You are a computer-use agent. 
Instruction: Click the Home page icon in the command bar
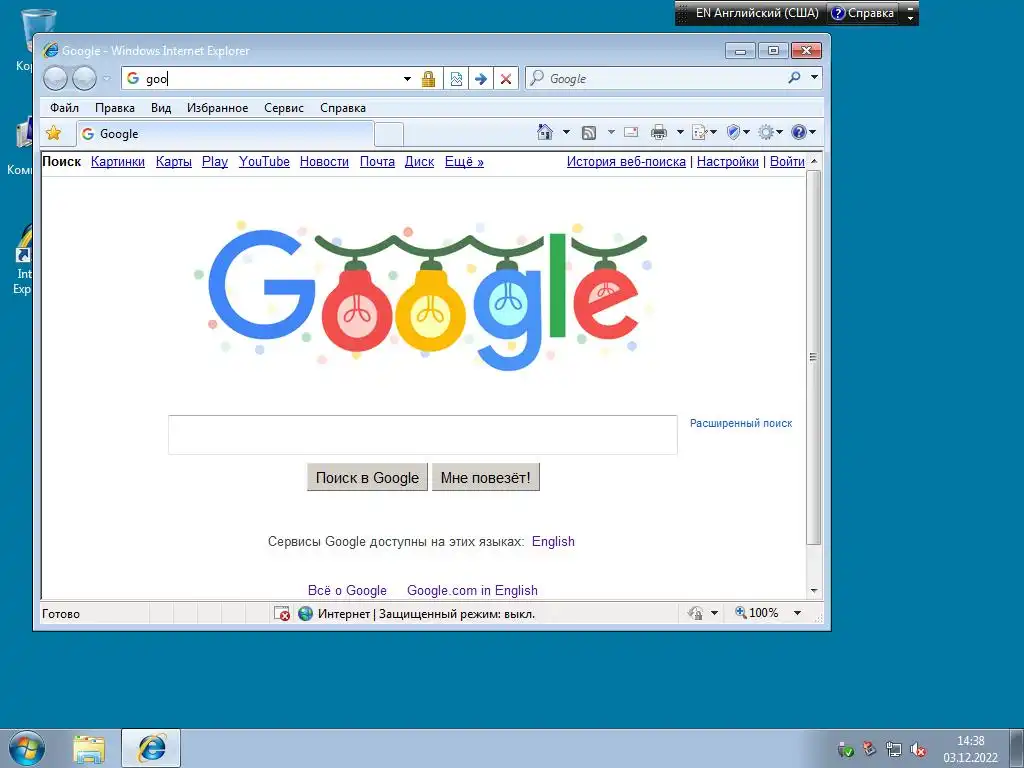point(545,133)
